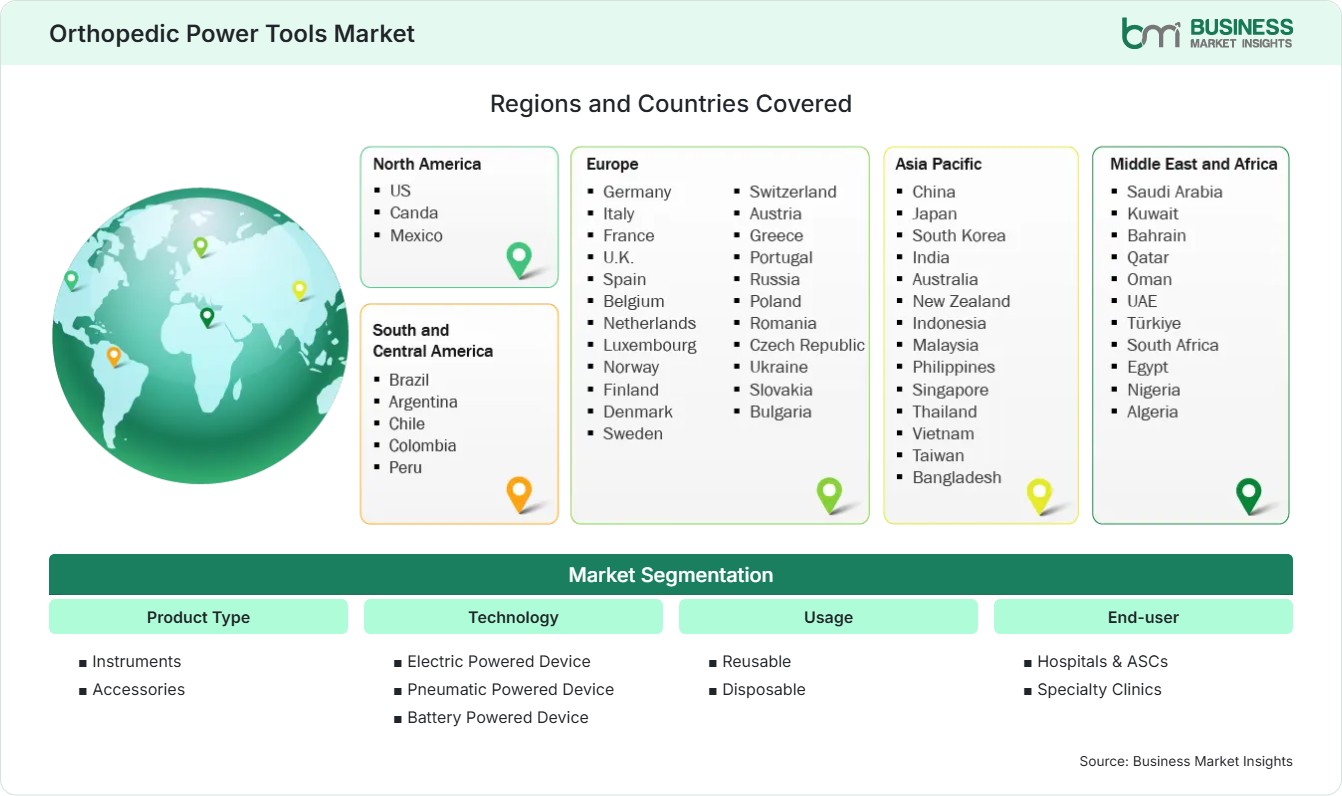Click Argentina in the country list

pyautogui.click(x=423, y=402)
